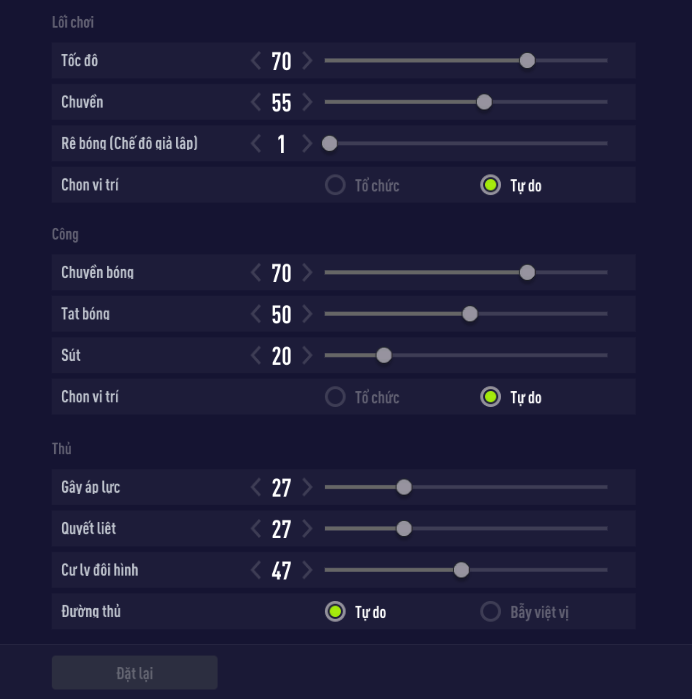This screenshot has width=692, height=699.
Task: Decrease Rê bóng value with left arrow
Action: pyautogui.click(x=256, y=144)
